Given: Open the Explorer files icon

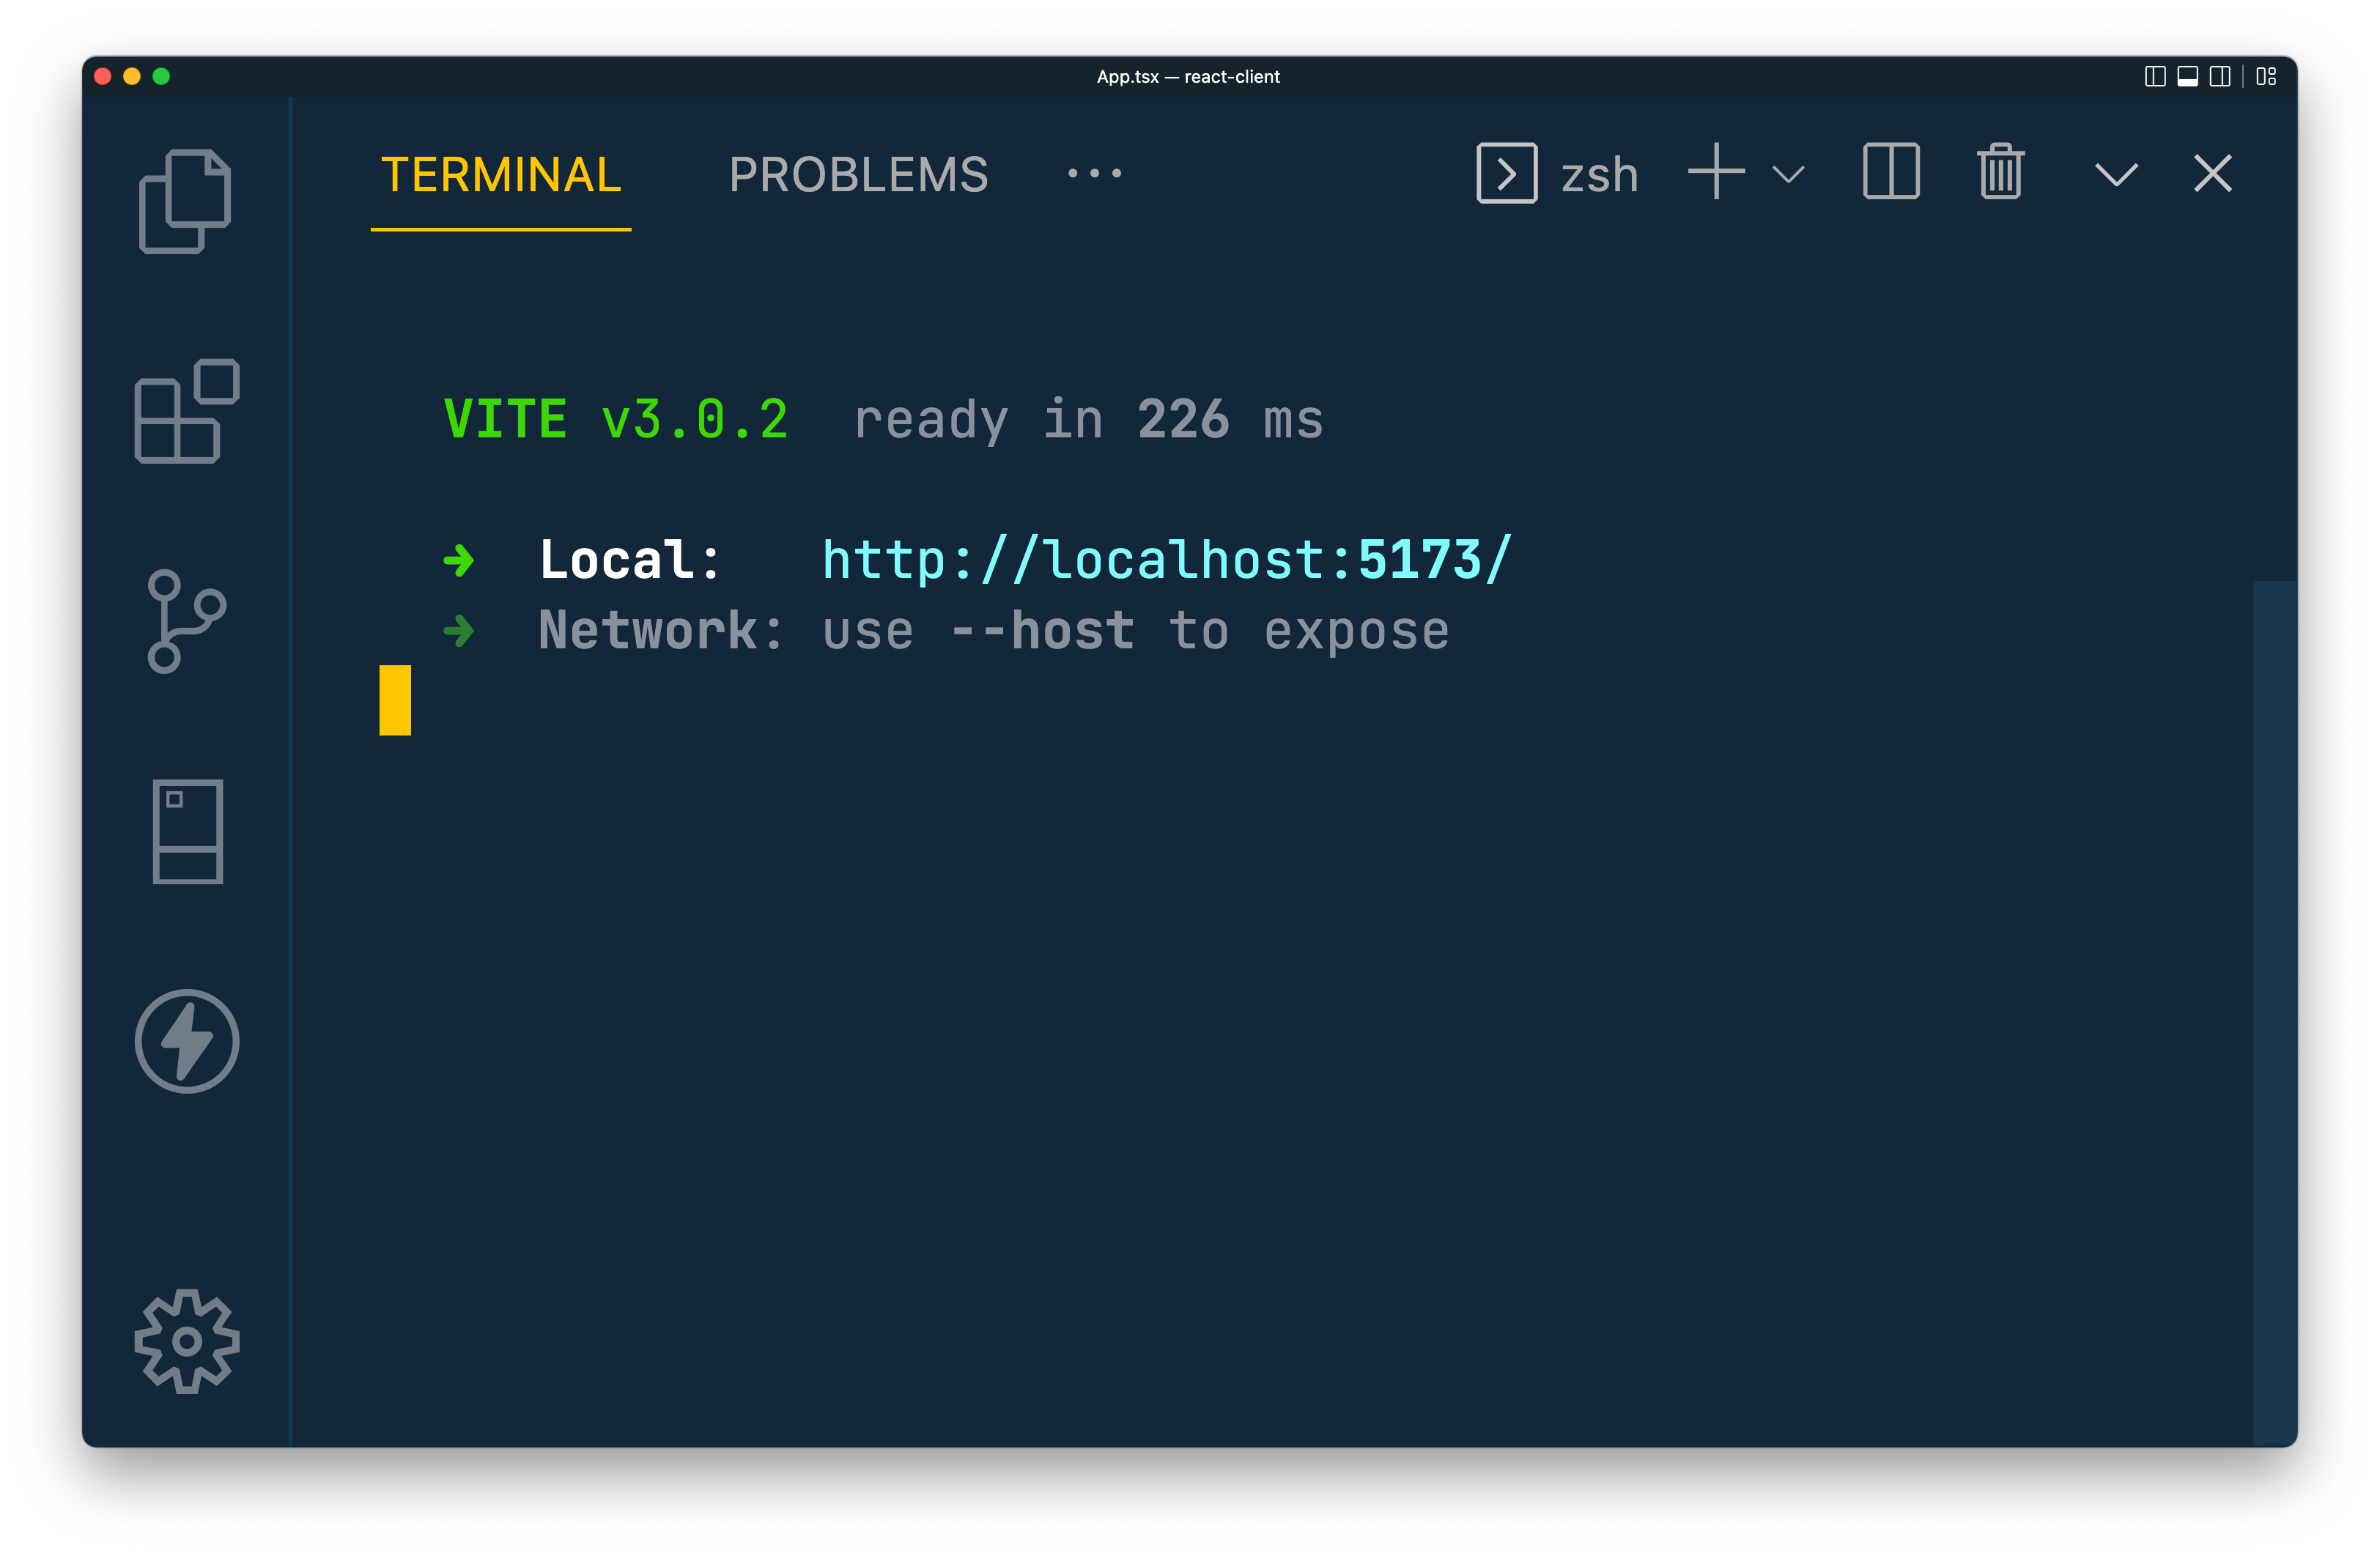Looking at the screenshot, I should tap(185, 201).
